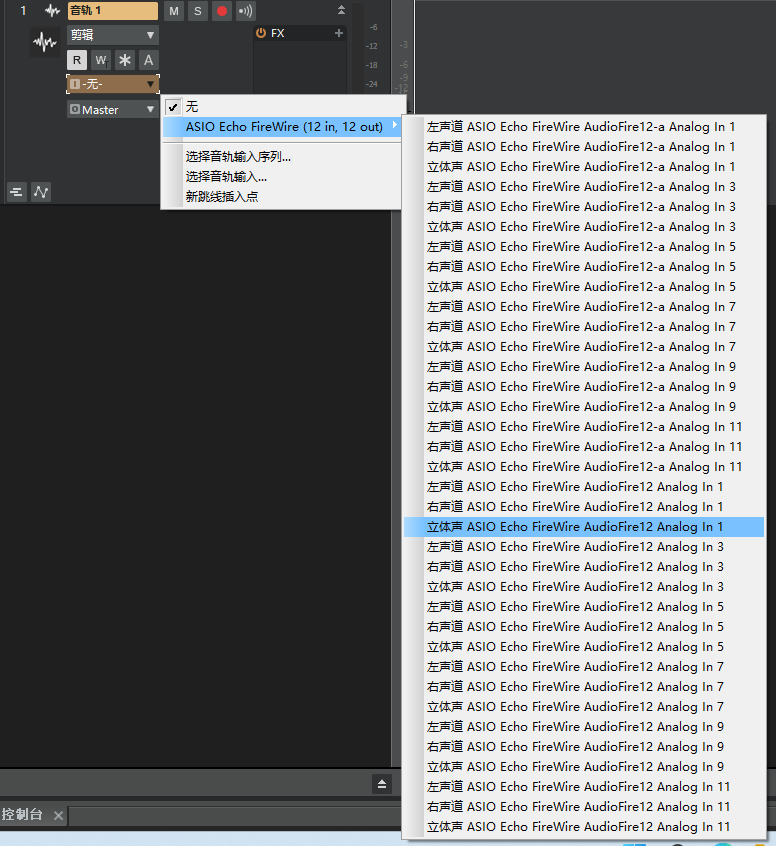This screenshot has width=776, height=846.
Task: Click the automation curve icon at bottom left
Action: (x=41, y=192)
